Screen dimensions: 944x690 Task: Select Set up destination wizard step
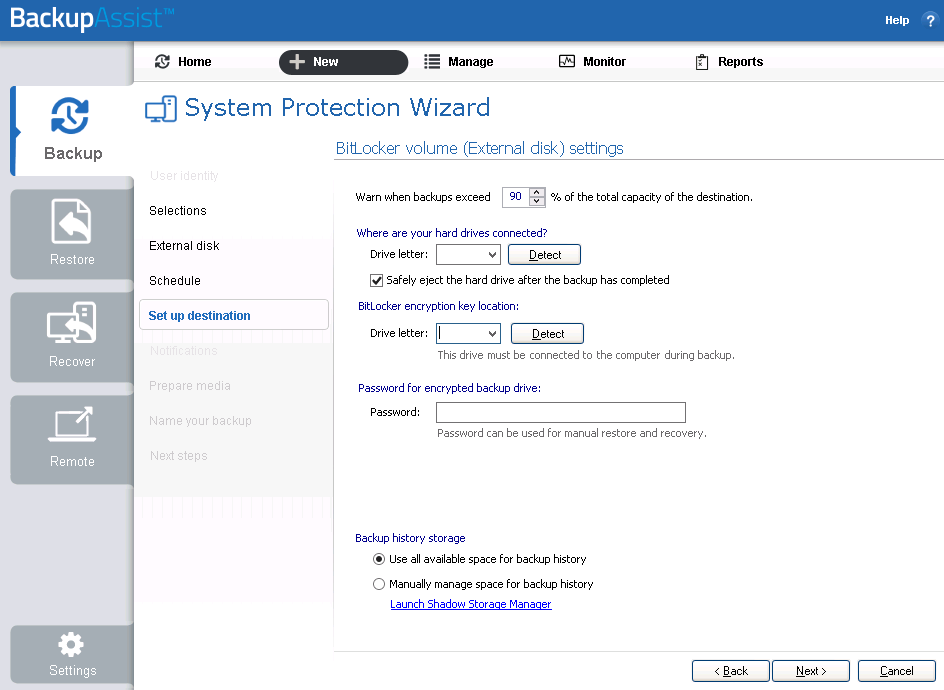click(x=234, y=315)
